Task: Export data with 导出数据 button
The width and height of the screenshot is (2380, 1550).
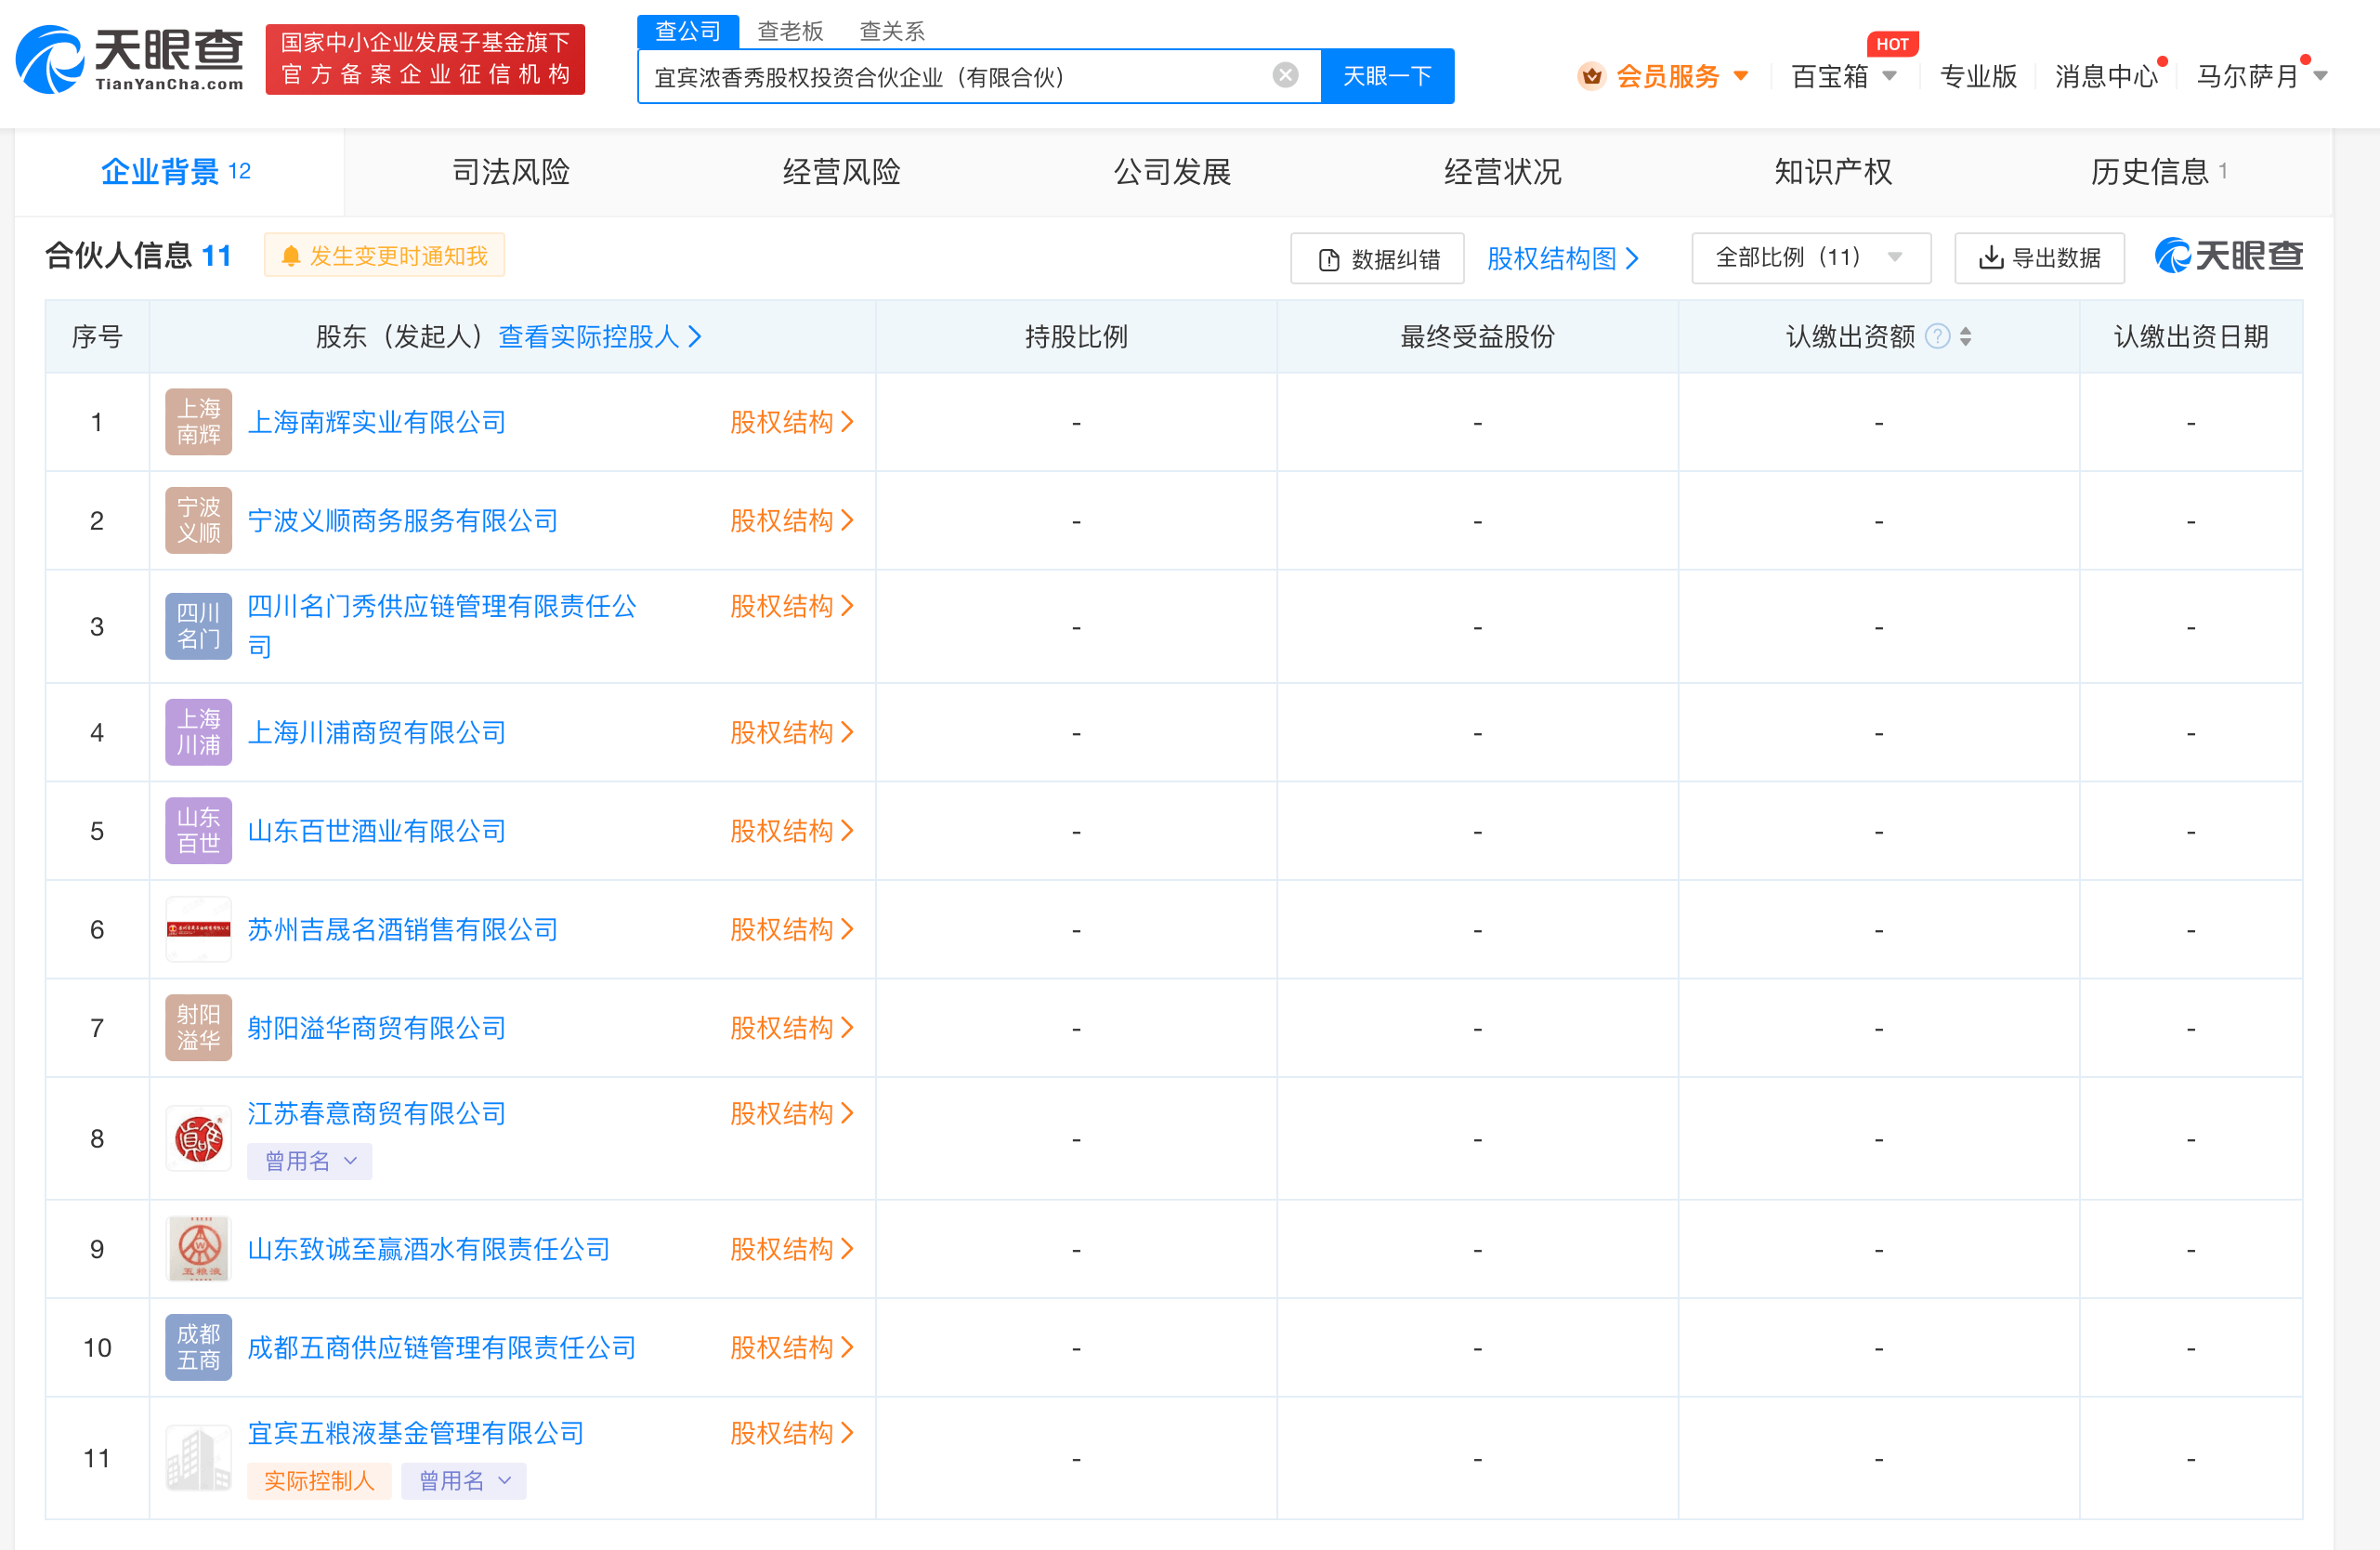Action: 2039,258
